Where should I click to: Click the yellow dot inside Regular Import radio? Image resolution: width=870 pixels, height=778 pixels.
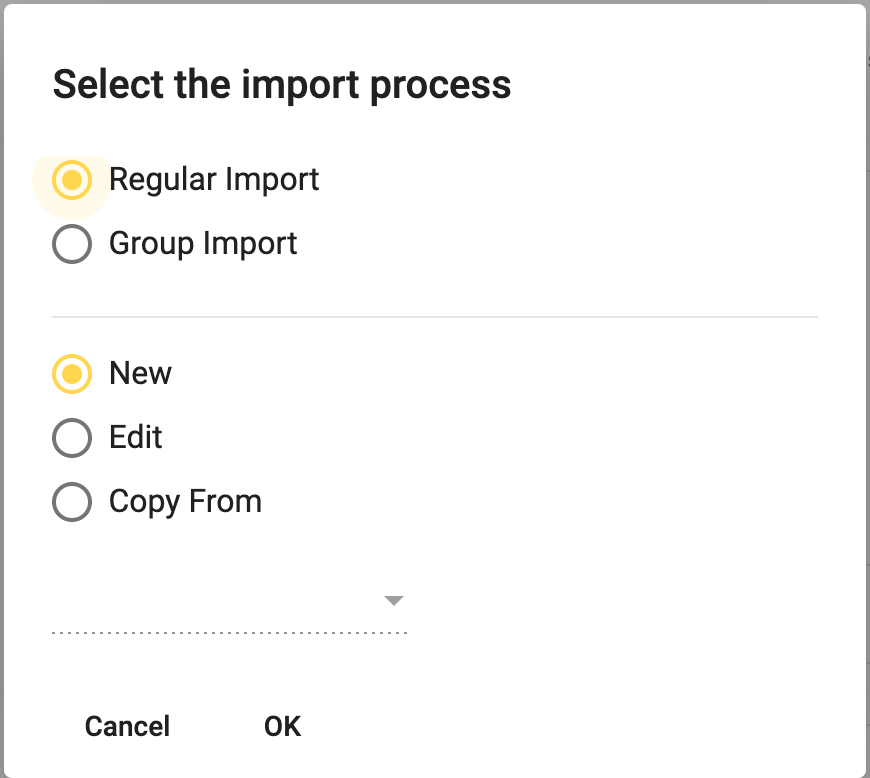tap(72, 180)
